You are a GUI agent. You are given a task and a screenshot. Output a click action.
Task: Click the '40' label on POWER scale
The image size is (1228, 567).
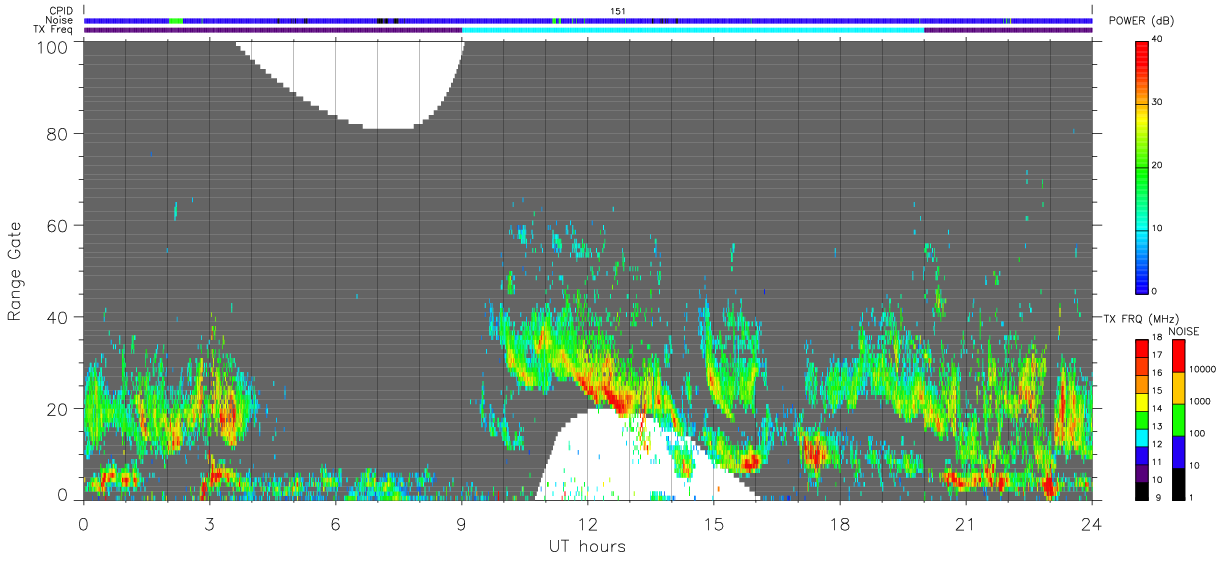coord(1158,40)
